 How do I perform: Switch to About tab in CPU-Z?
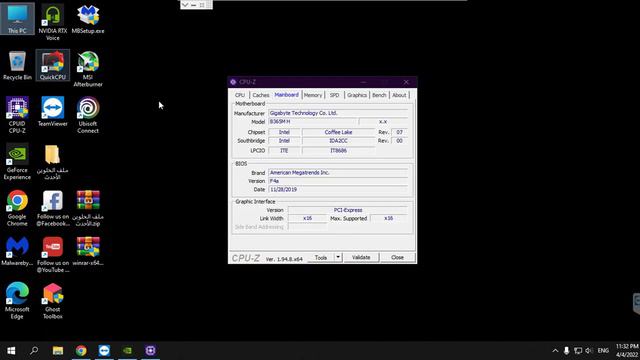tap(399, 95)
